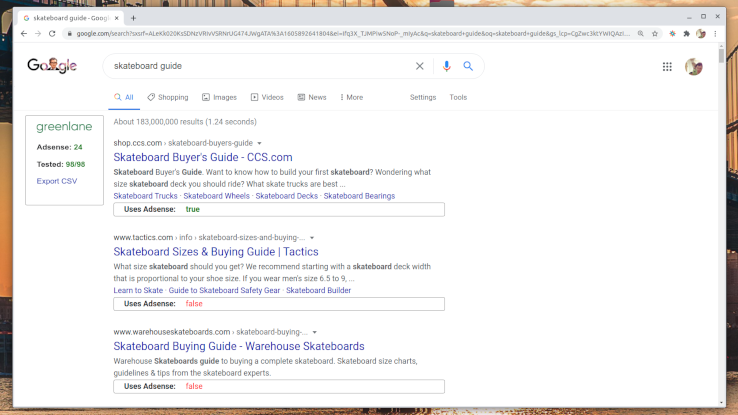738x415 pixels.
Task: Click the Google logo
Action: coord(52,65)
